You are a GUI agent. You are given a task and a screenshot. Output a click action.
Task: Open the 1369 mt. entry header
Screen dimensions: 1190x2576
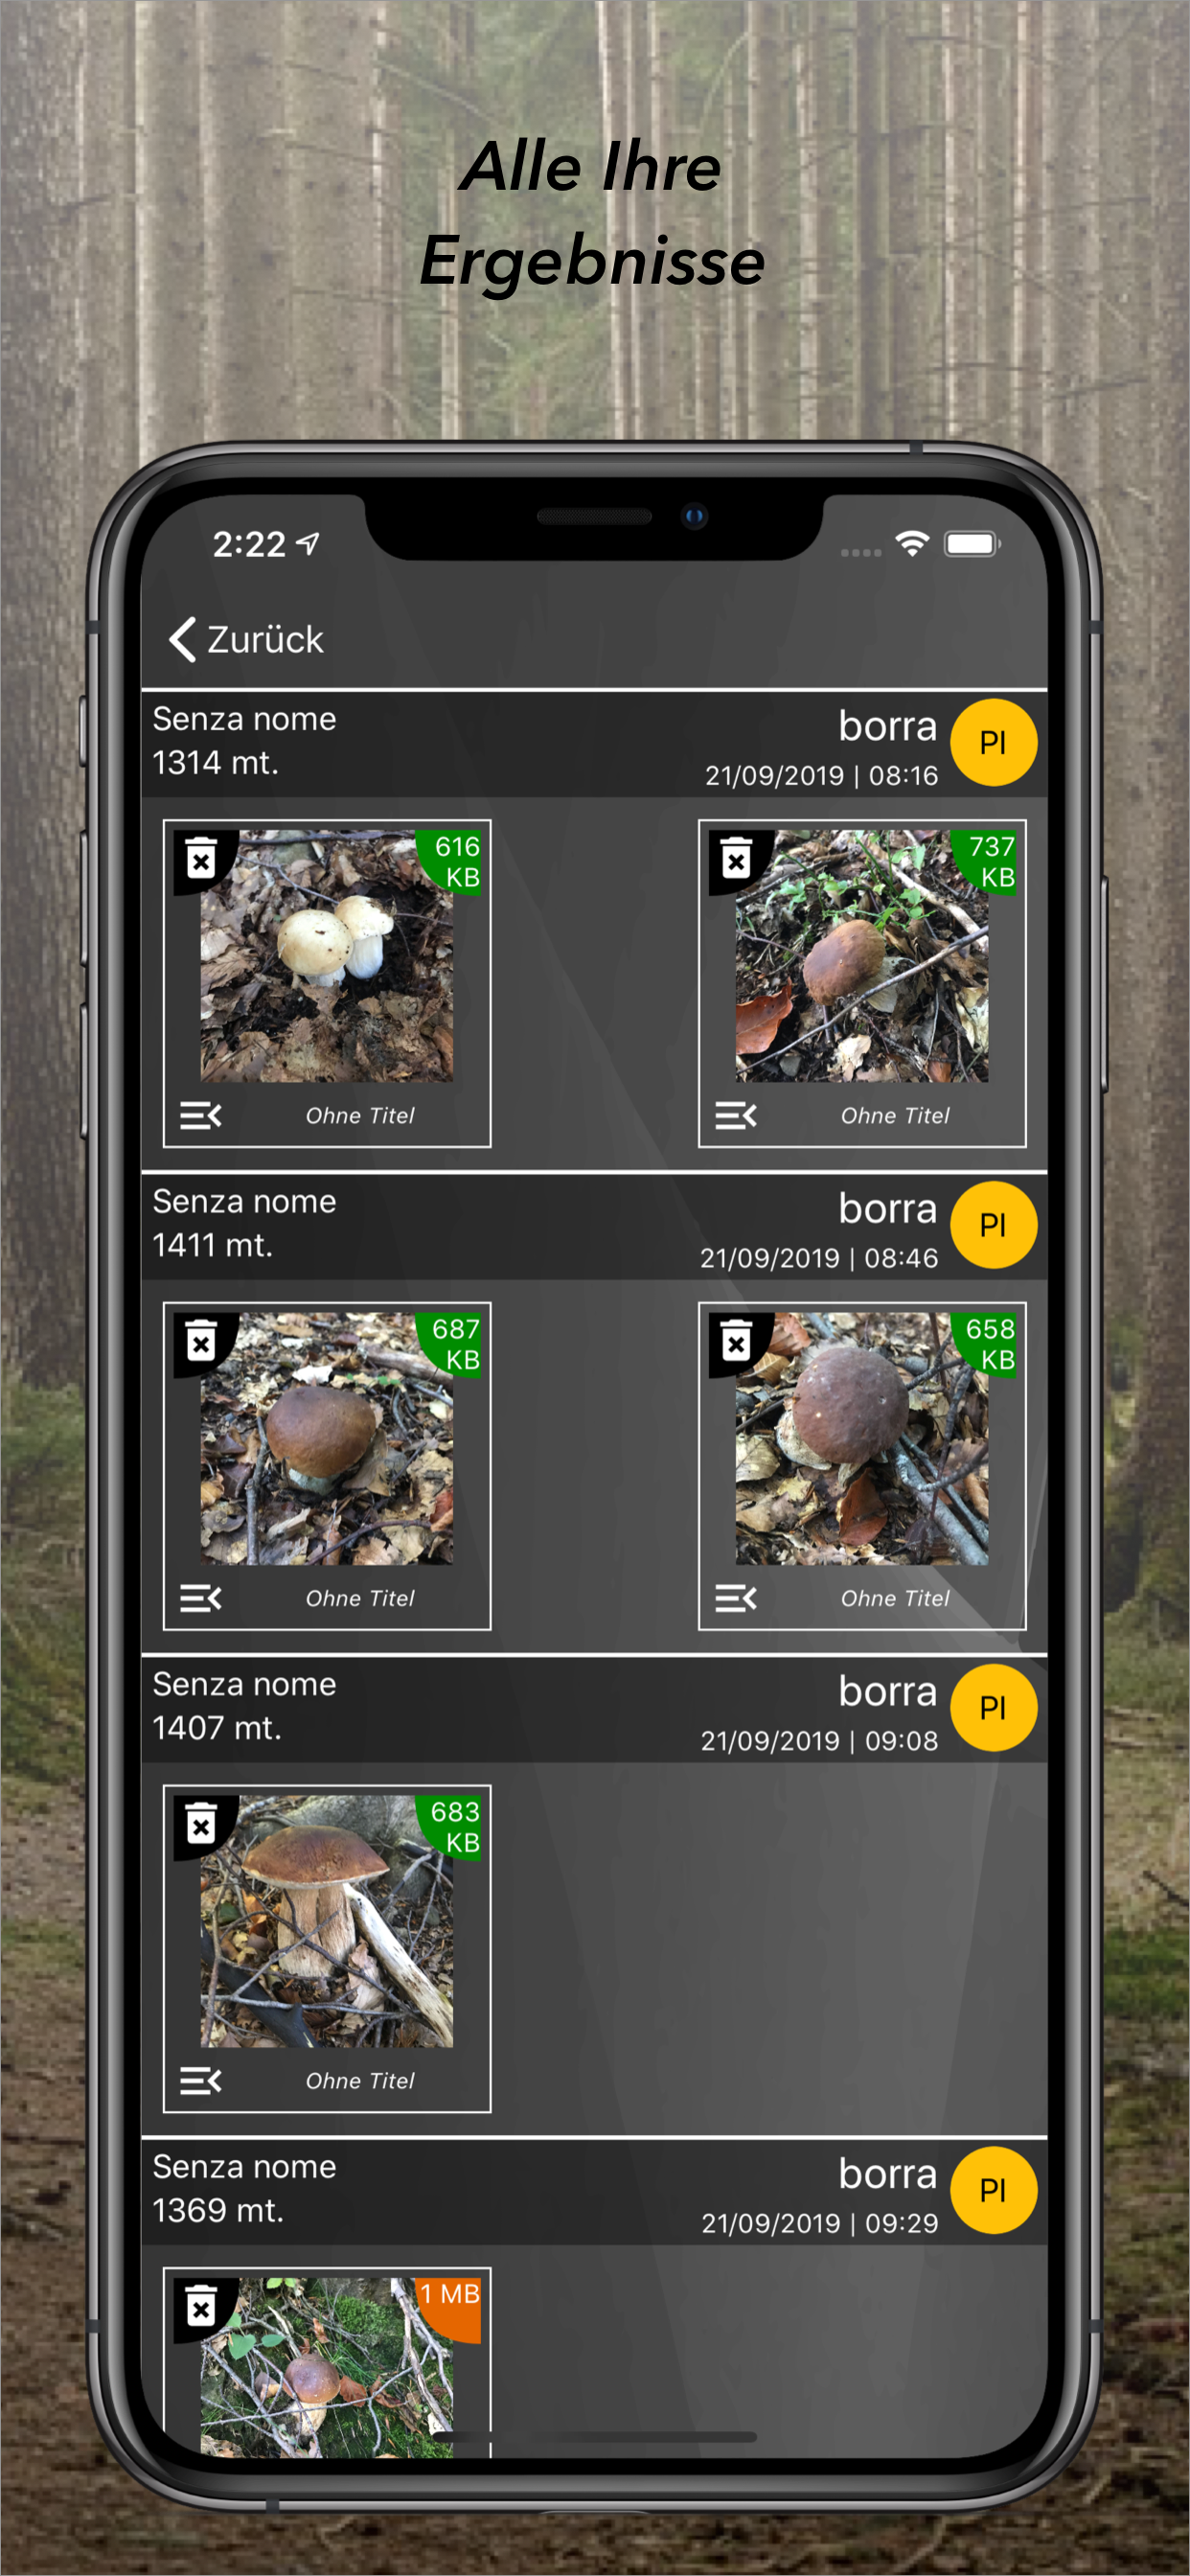point(594,2192)
